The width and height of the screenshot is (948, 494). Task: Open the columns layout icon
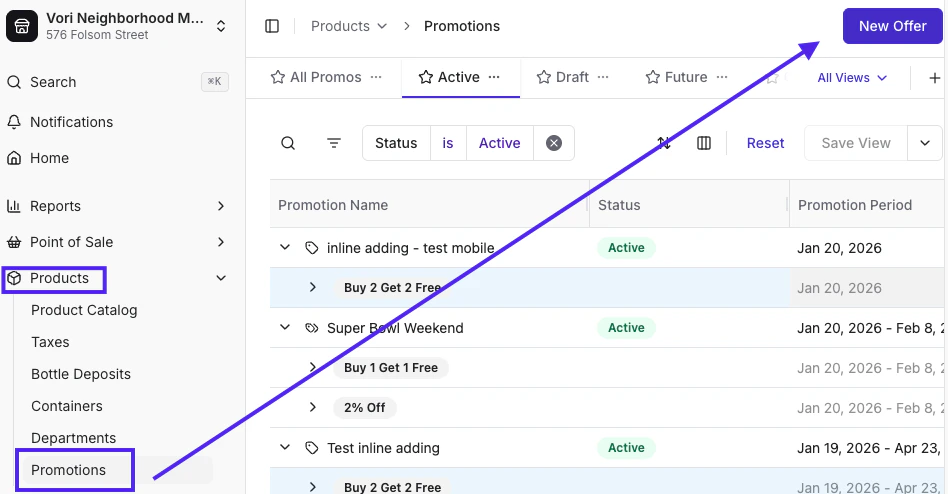(x=704, y=143)
